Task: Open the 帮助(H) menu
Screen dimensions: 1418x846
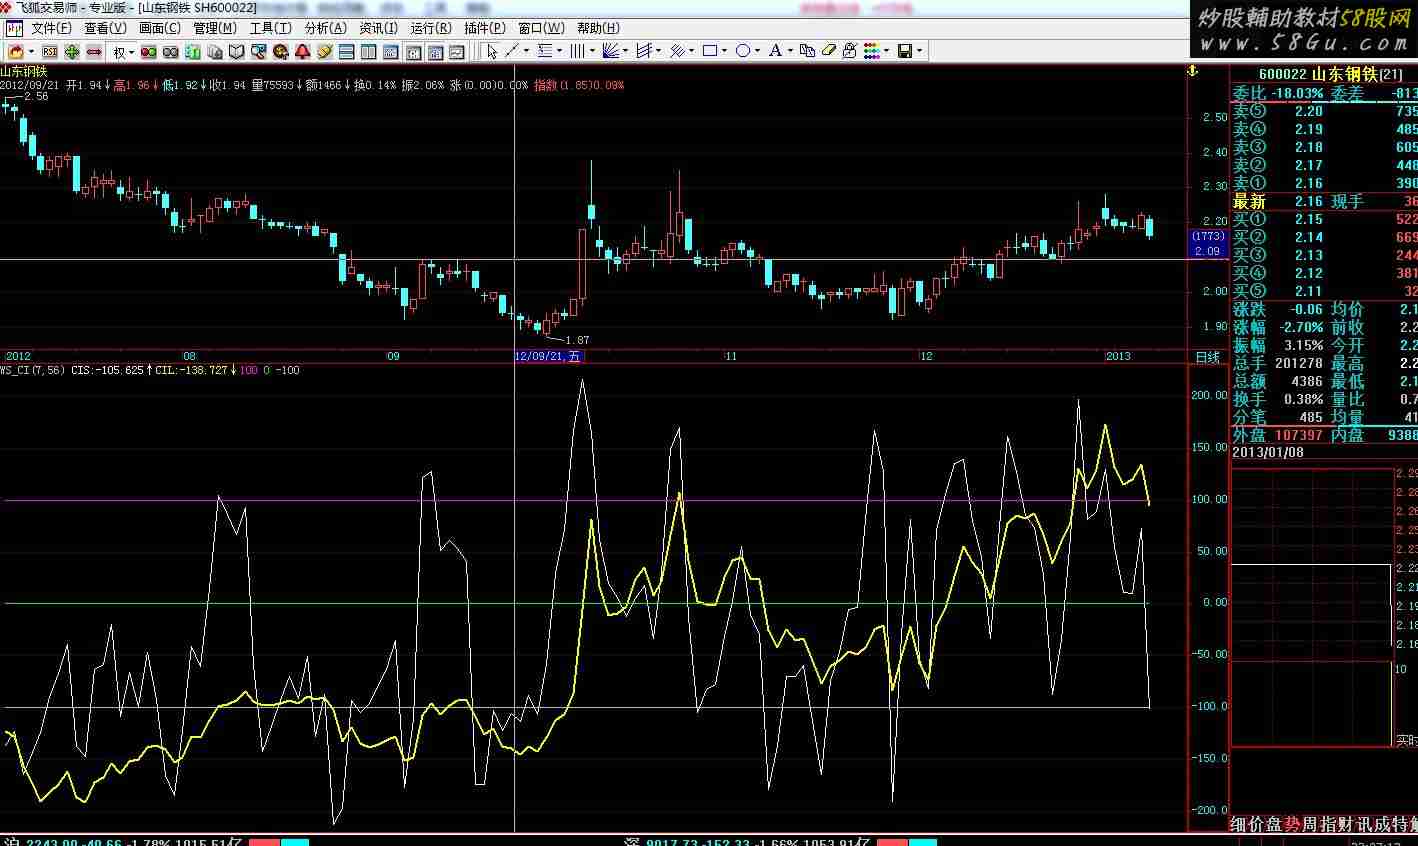Action: tap(598, 28)
